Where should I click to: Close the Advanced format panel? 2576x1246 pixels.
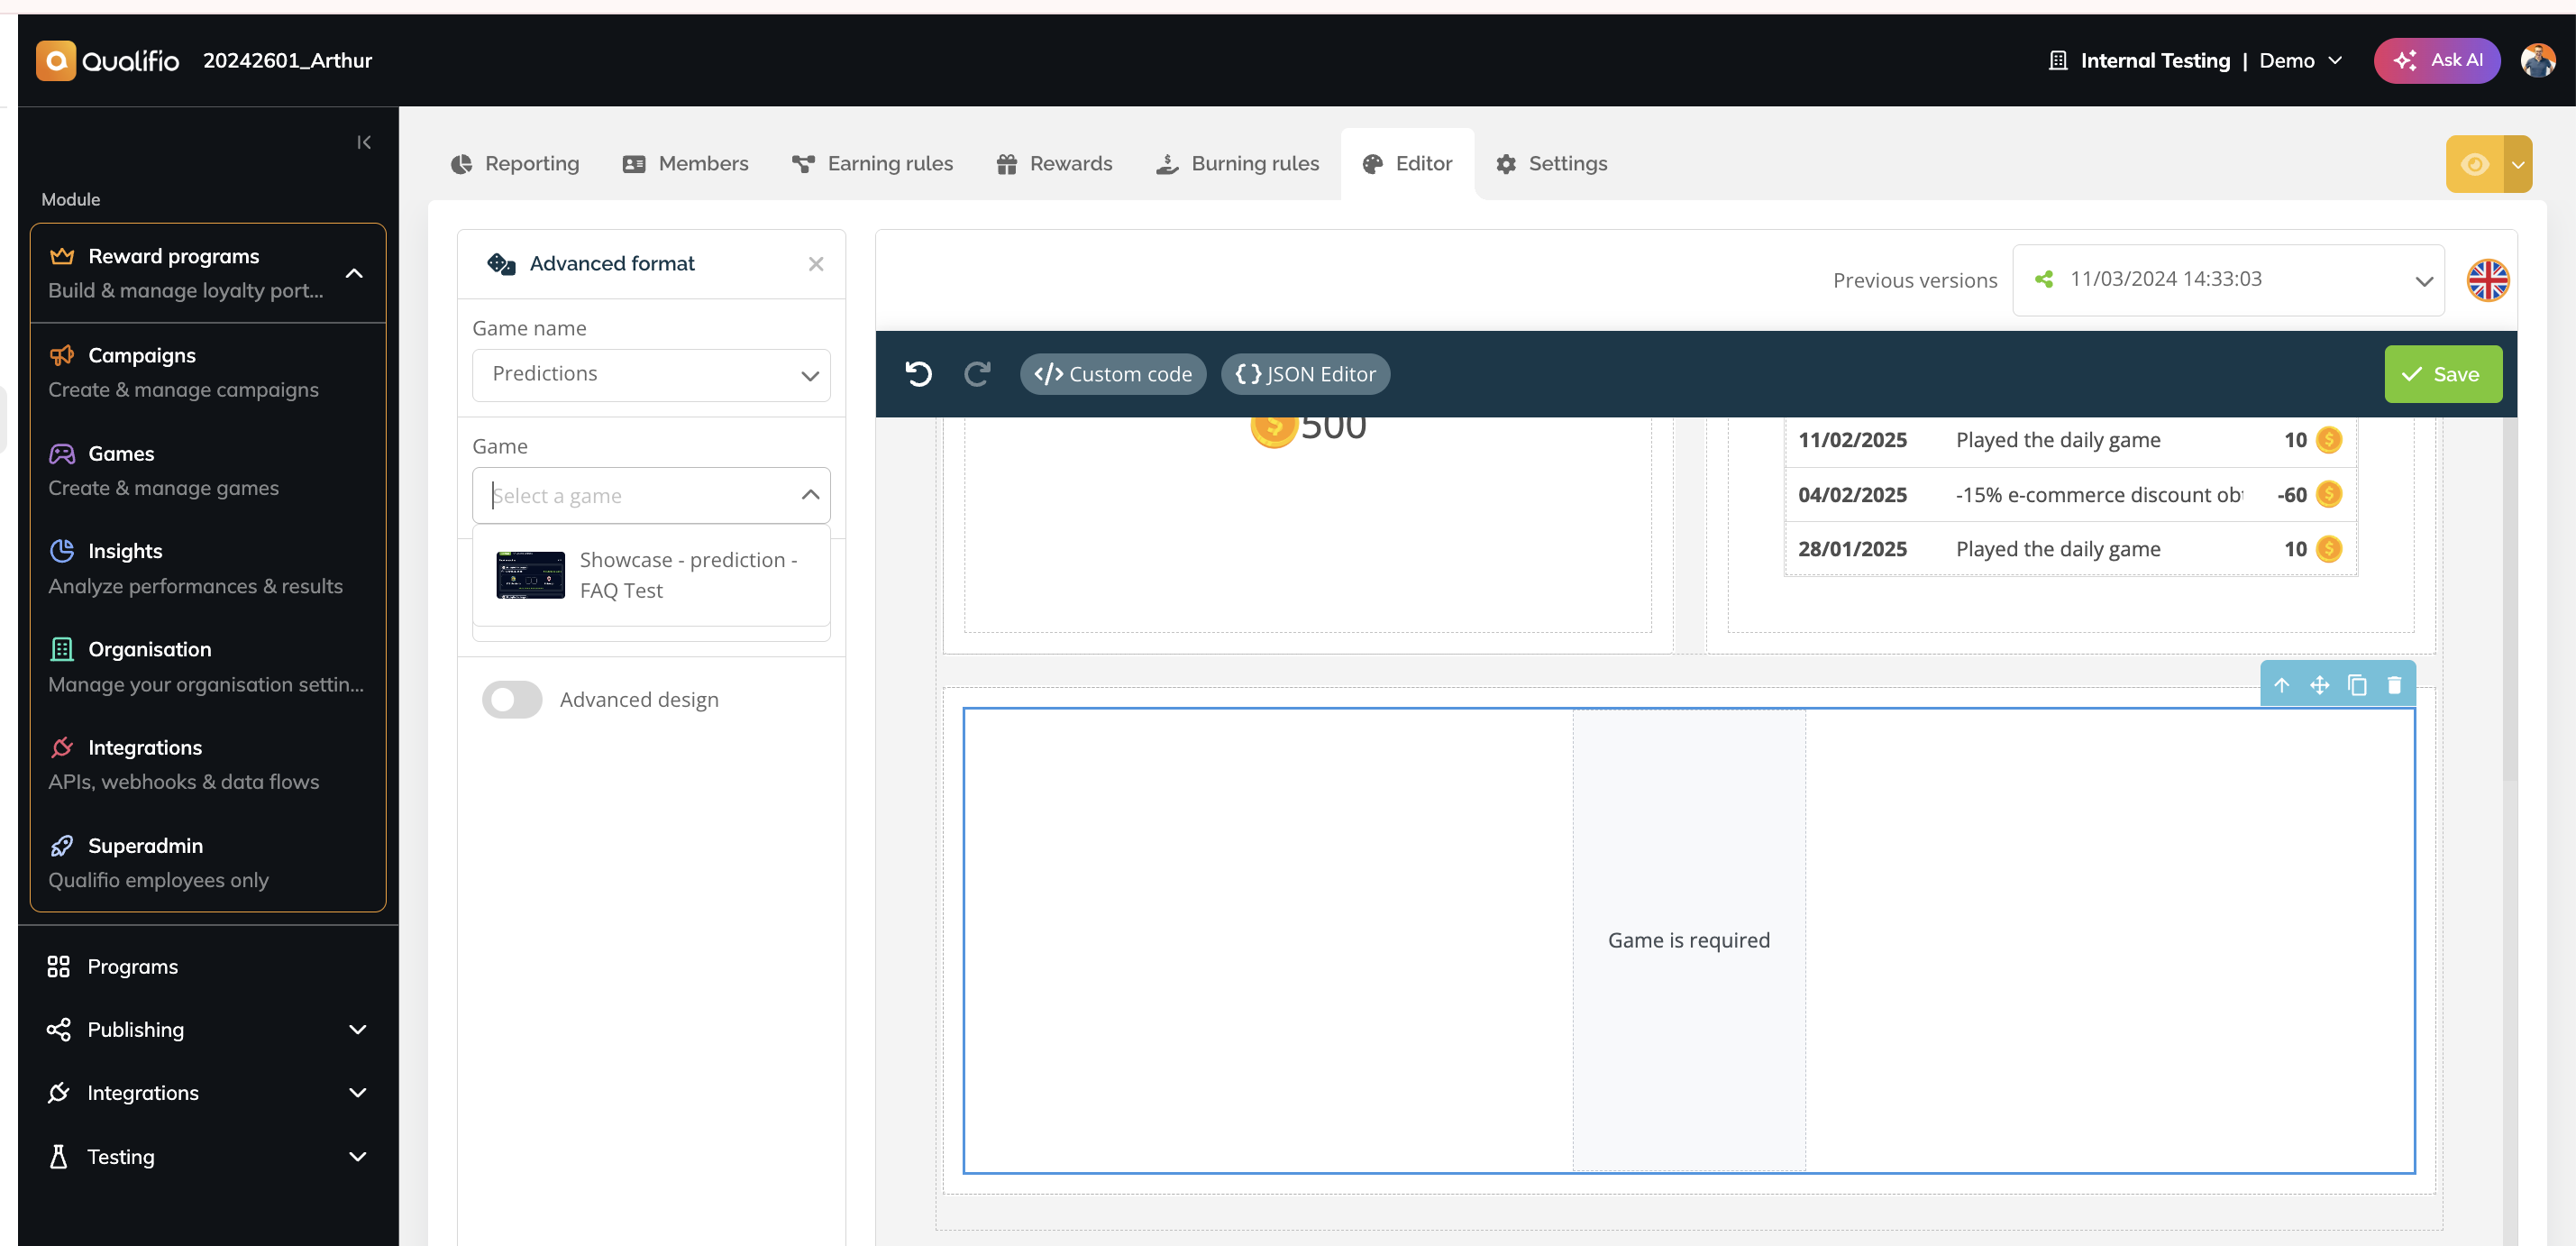pos(816,264)
